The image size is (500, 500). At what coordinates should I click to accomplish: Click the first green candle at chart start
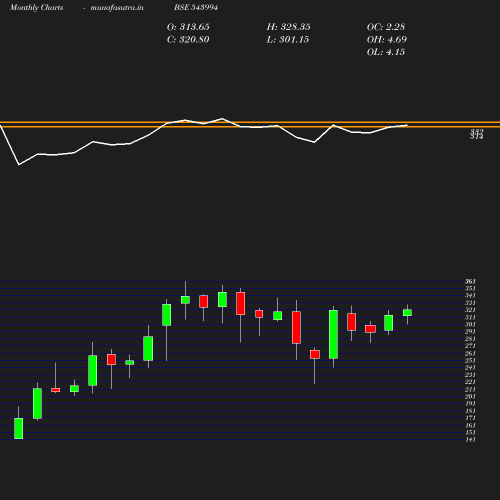[19, 428]
